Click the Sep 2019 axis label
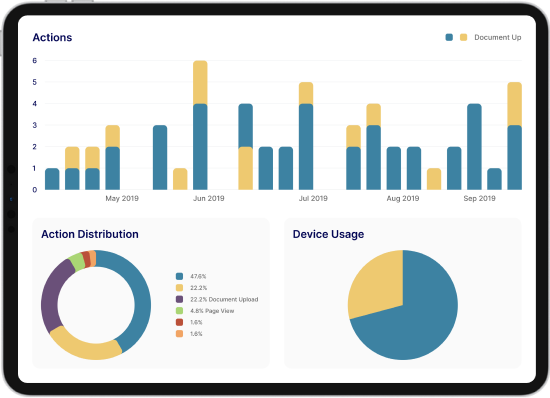 coord(479,198)
